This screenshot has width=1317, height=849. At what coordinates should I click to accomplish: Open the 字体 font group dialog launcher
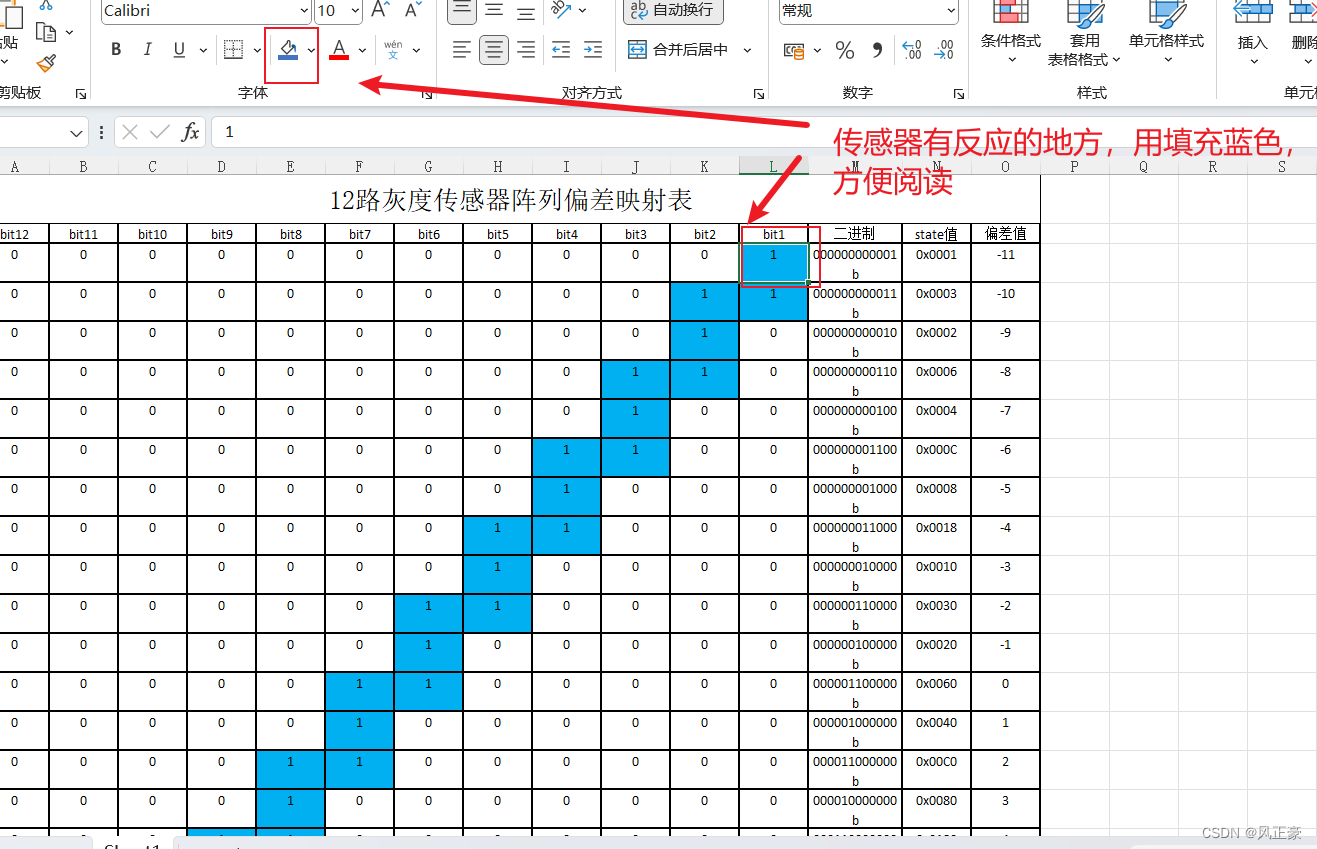pyautogui.click(x=427, y=94)
